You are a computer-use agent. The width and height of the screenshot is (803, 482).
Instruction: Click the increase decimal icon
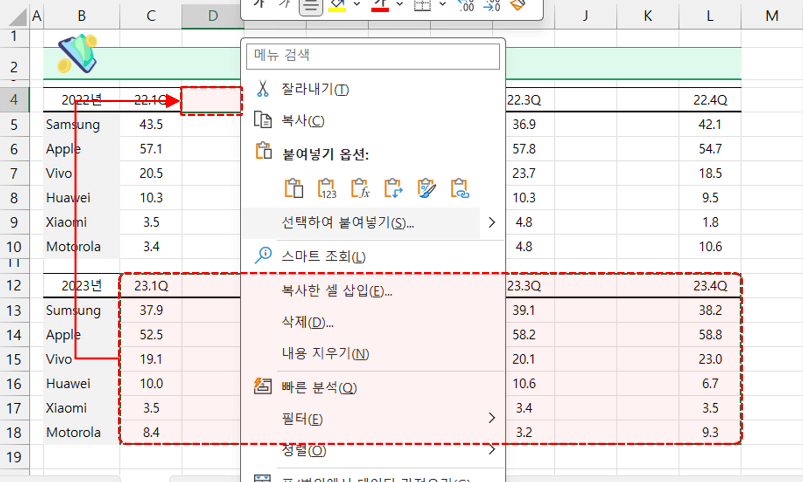466,6
